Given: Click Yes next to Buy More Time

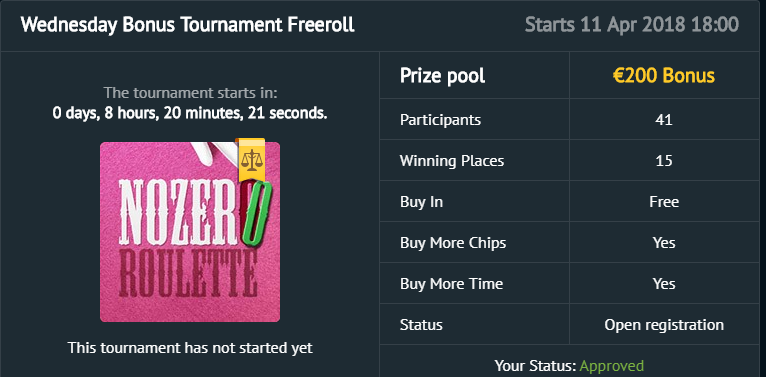Looking at the screenshot, I should pyautogui.click(x=664, y=284).
